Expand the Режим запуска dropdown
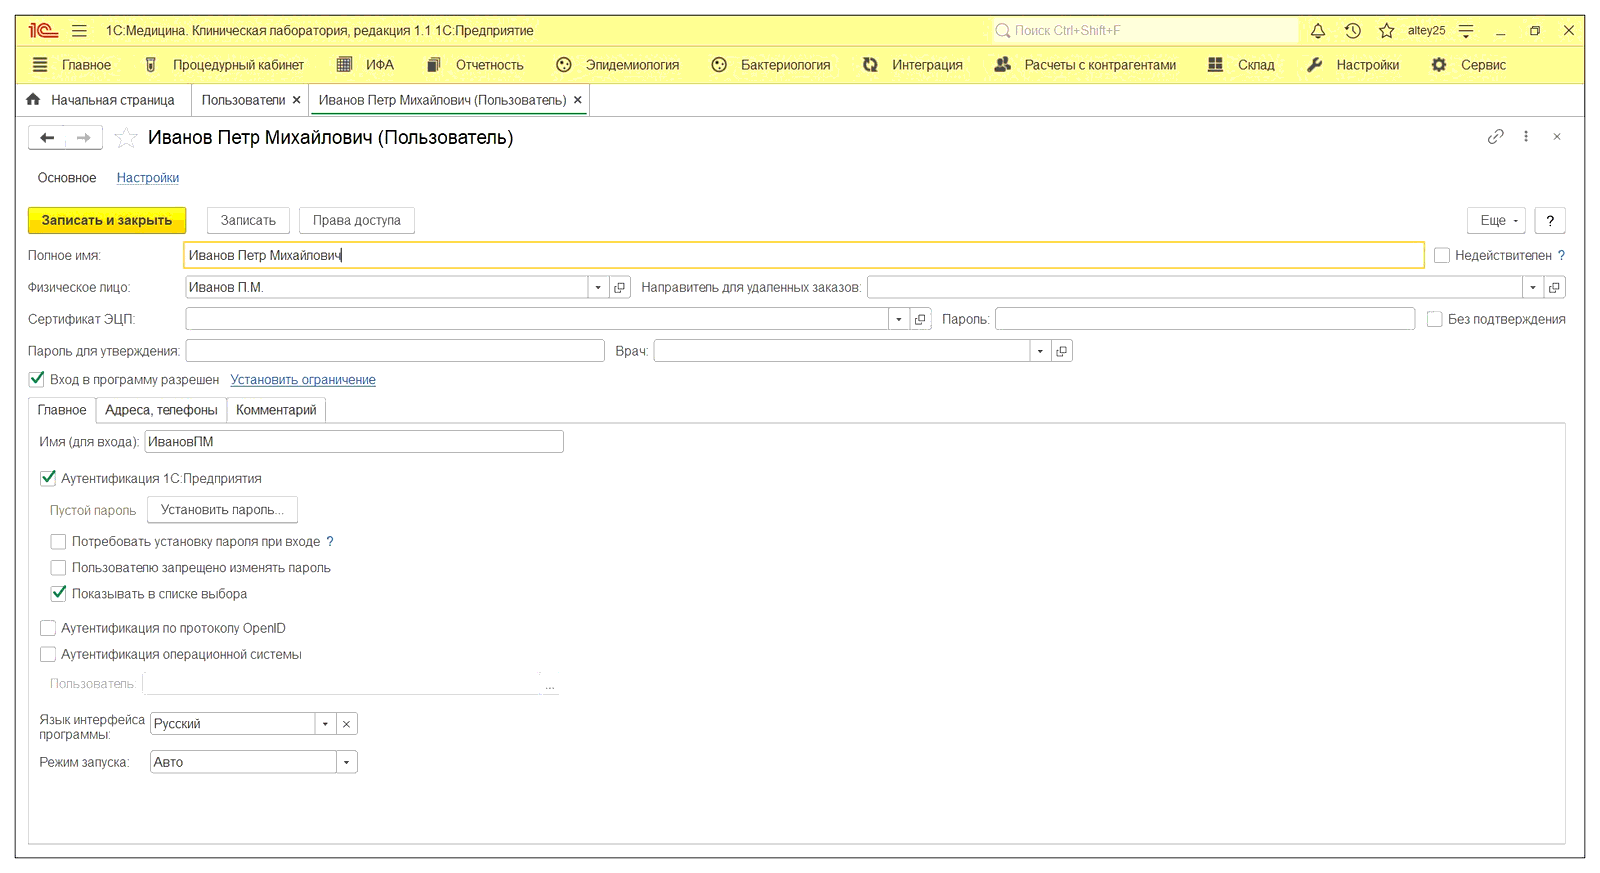Image resolution: width=1600 pixels, height=873 pixels. pos(347,762)
